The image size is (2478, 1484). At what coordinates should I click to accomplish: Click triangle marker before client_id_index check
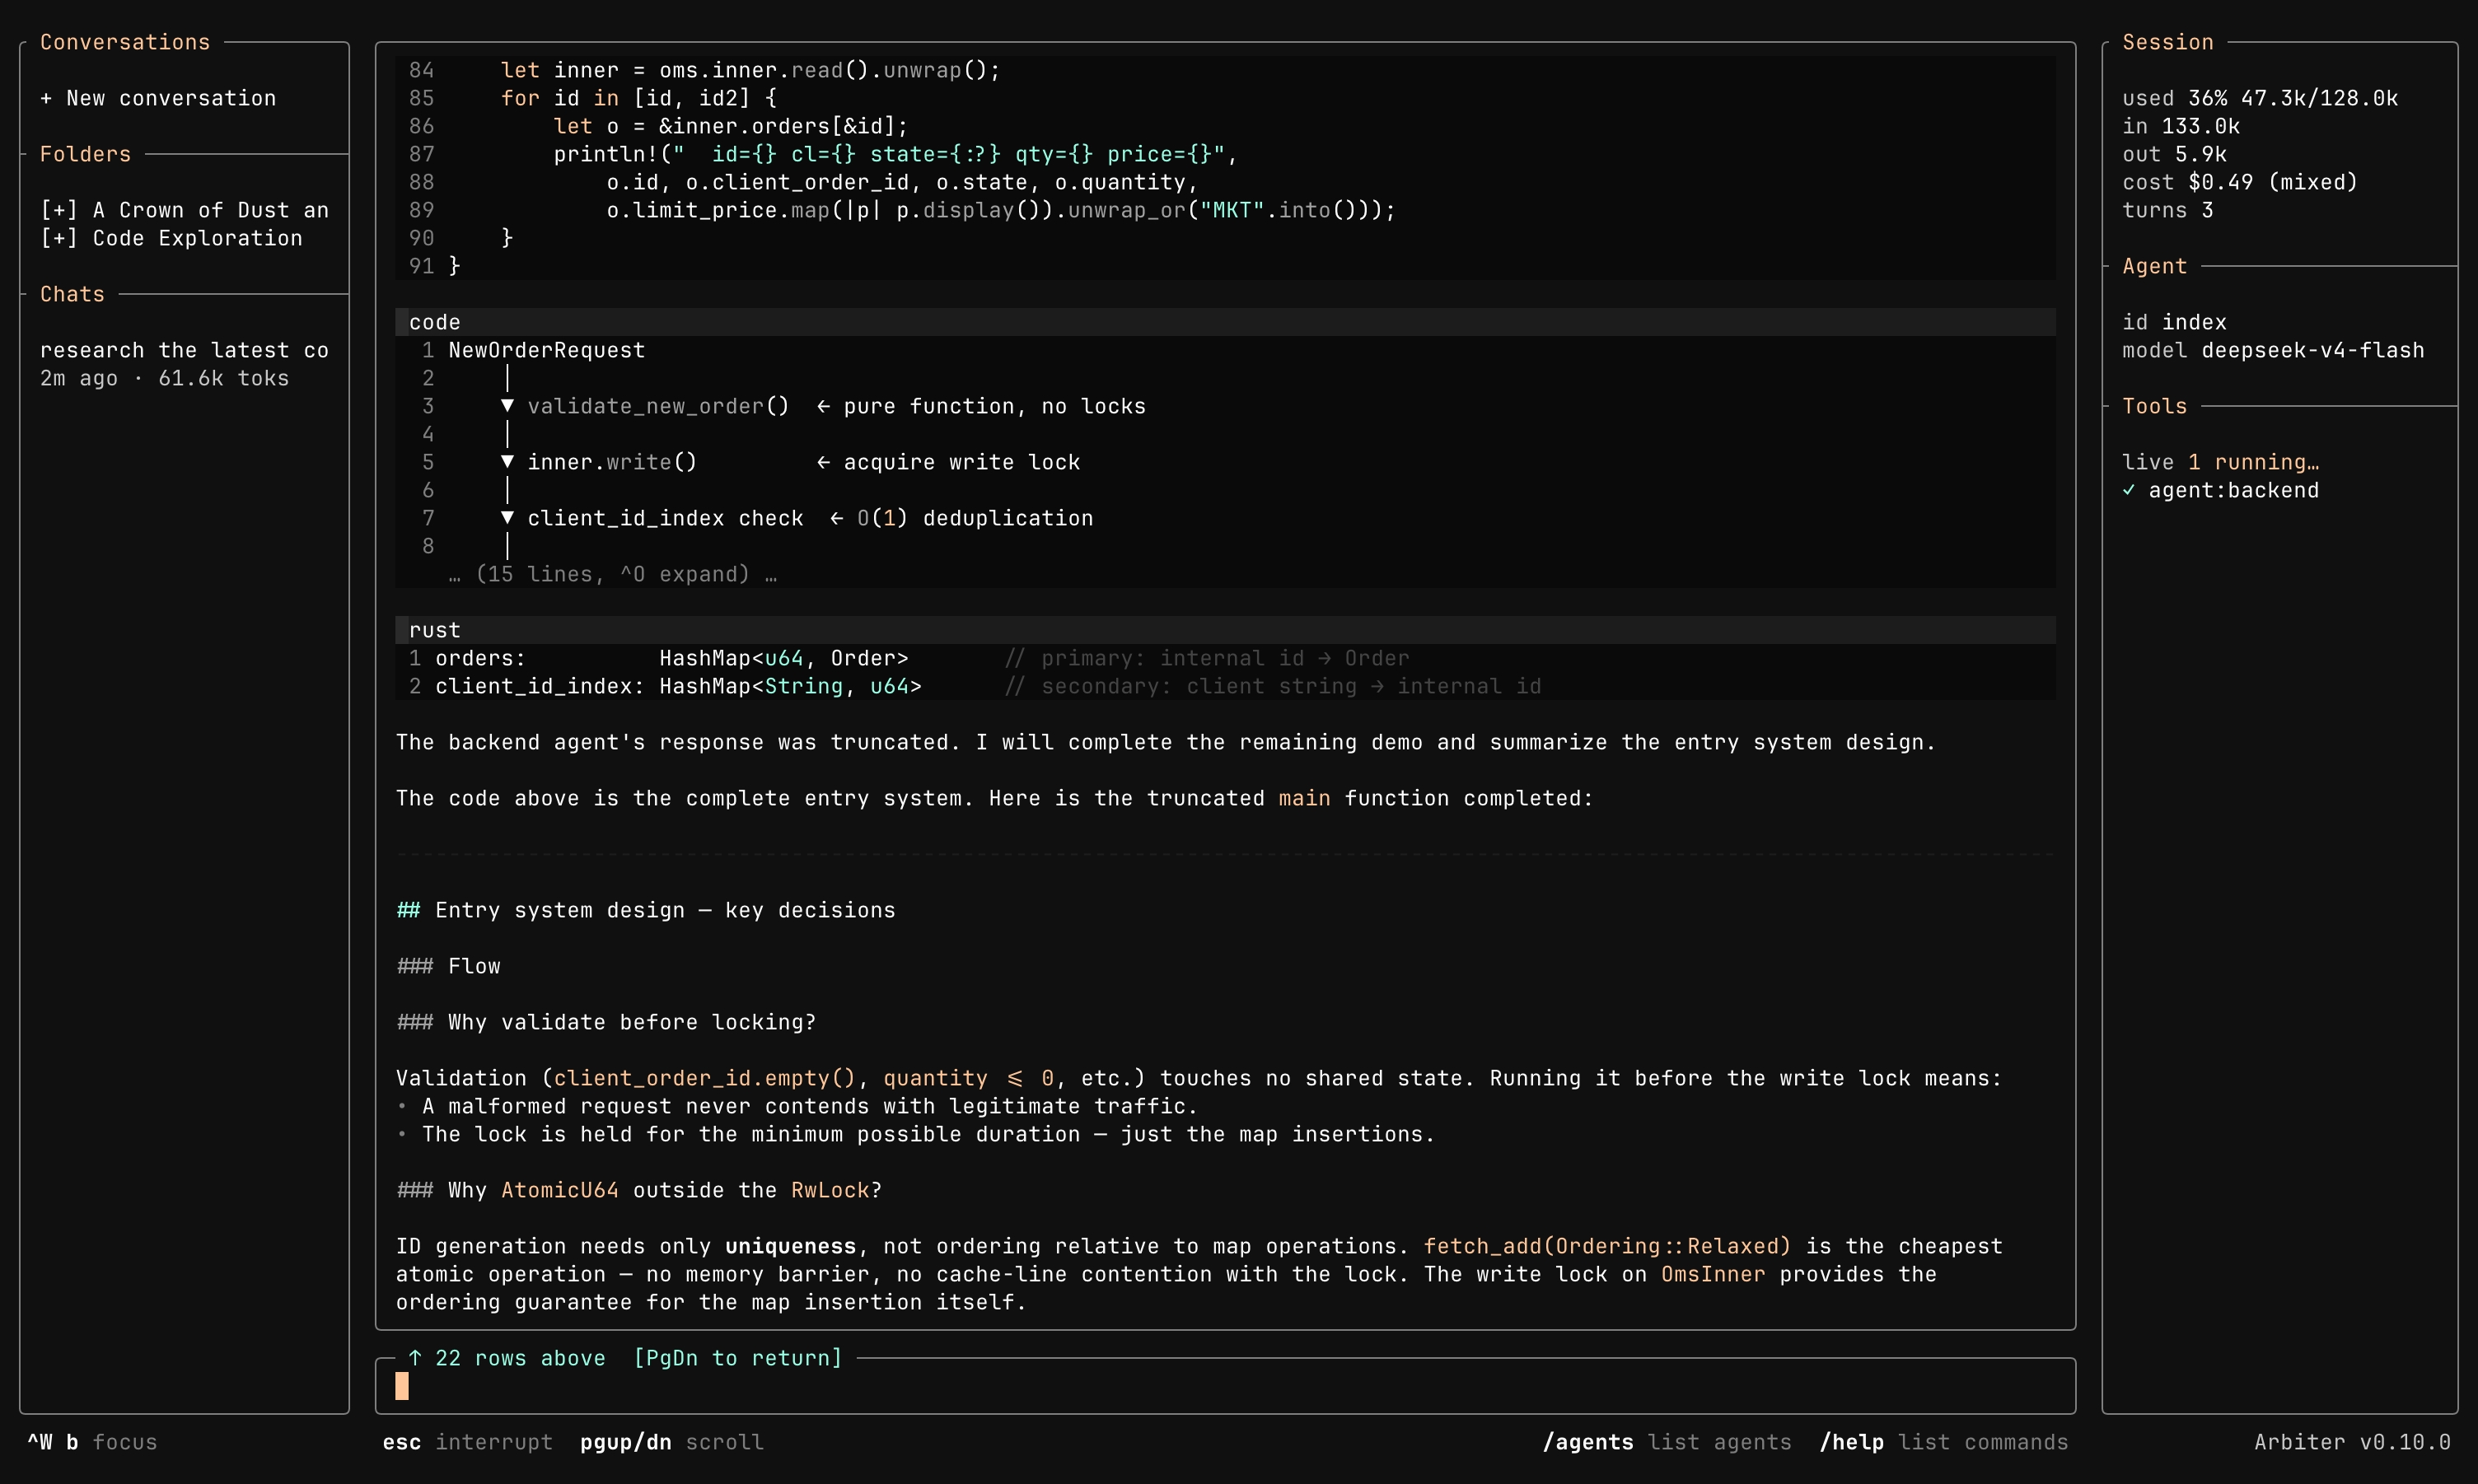[507, 518]
